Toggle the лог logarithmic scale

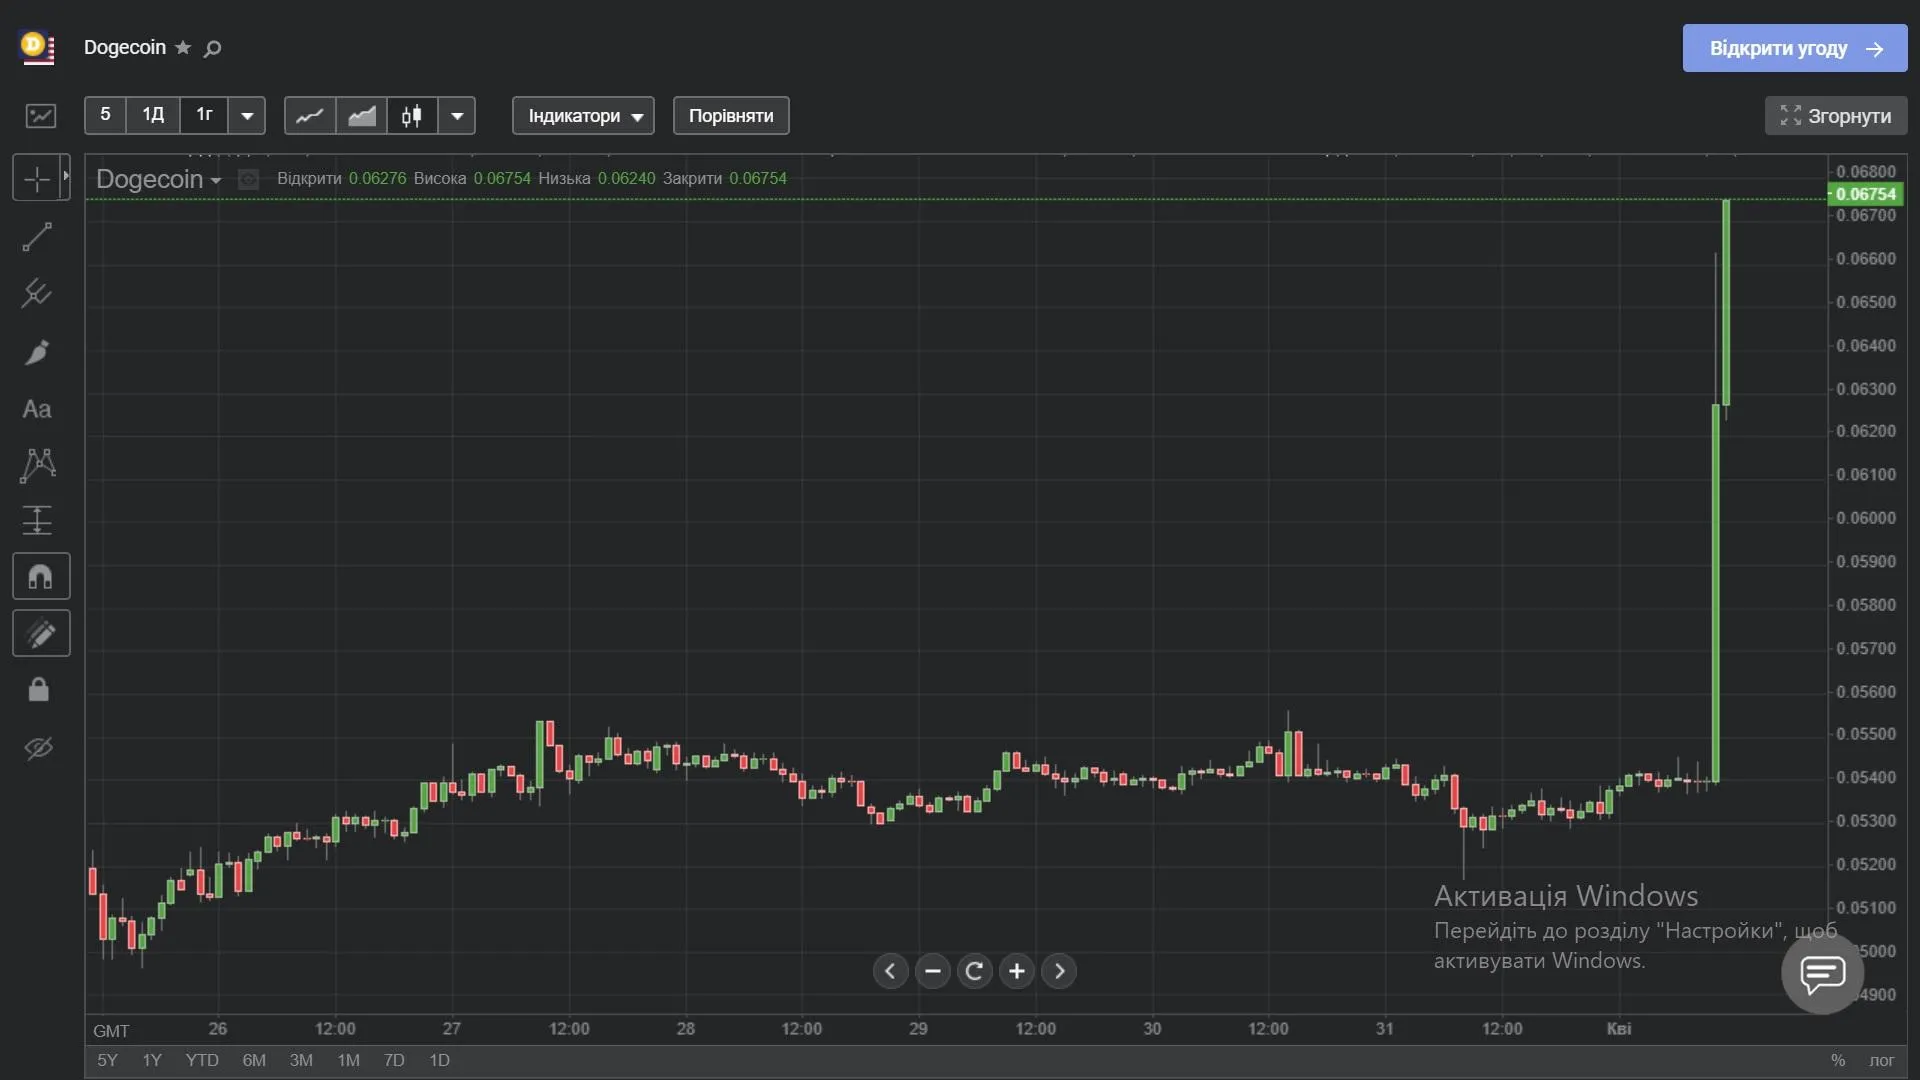1882,1060
